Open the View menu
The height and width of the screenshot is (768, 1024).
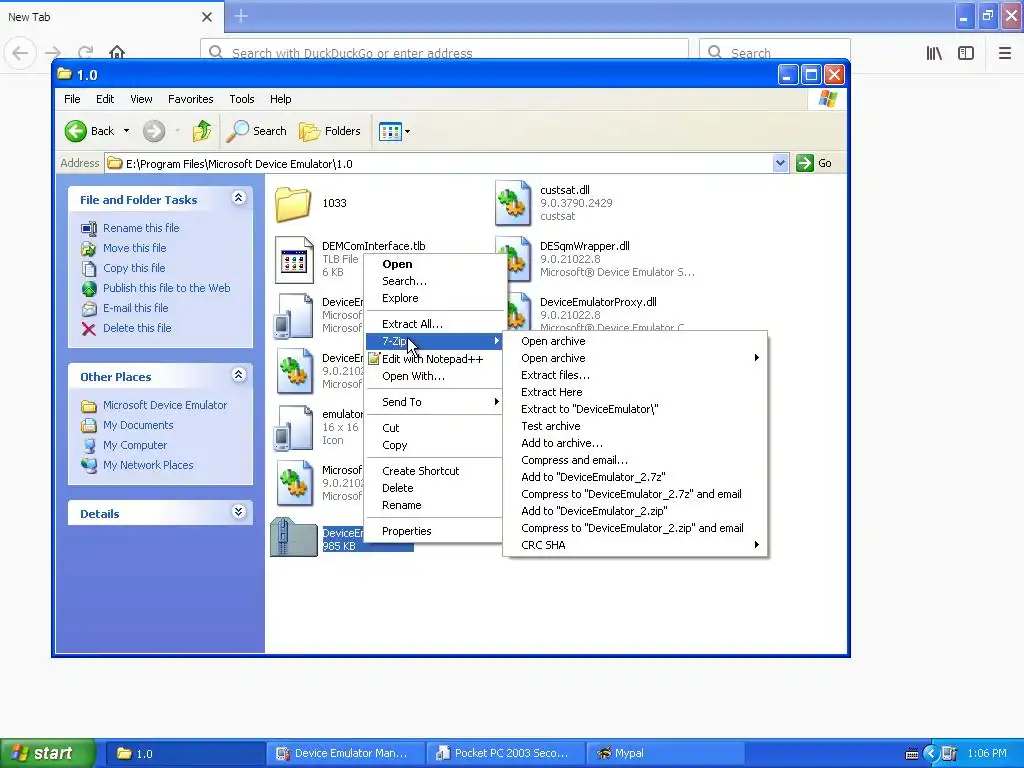pyautogui.click(x=141, y=99)
